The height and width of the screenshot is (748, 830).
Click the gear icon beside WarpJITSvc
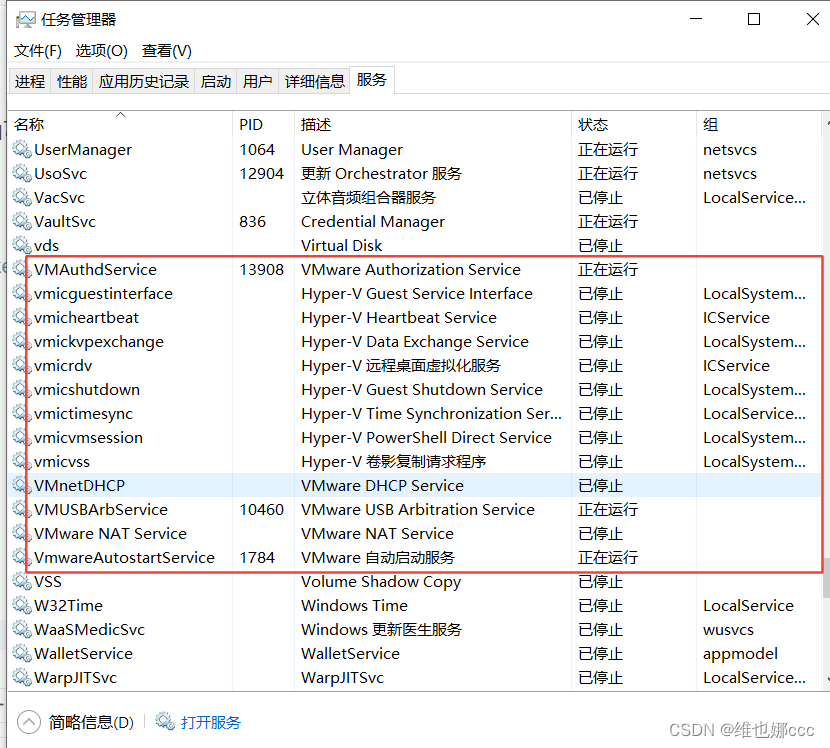click(x=22, y=677)
